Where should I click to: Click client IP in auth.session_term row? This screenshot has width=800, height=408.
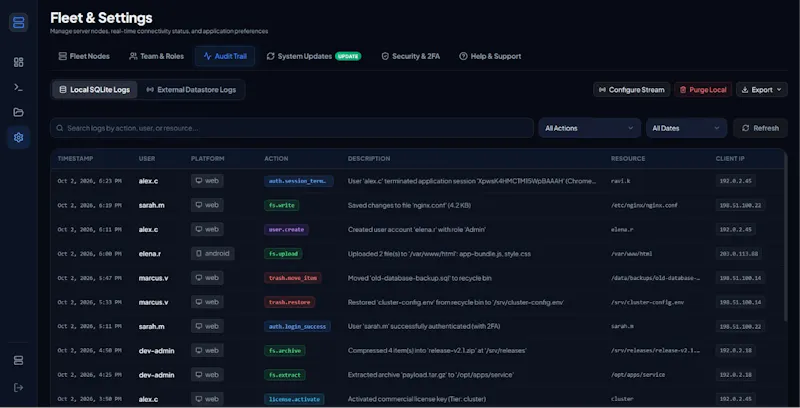735,181
